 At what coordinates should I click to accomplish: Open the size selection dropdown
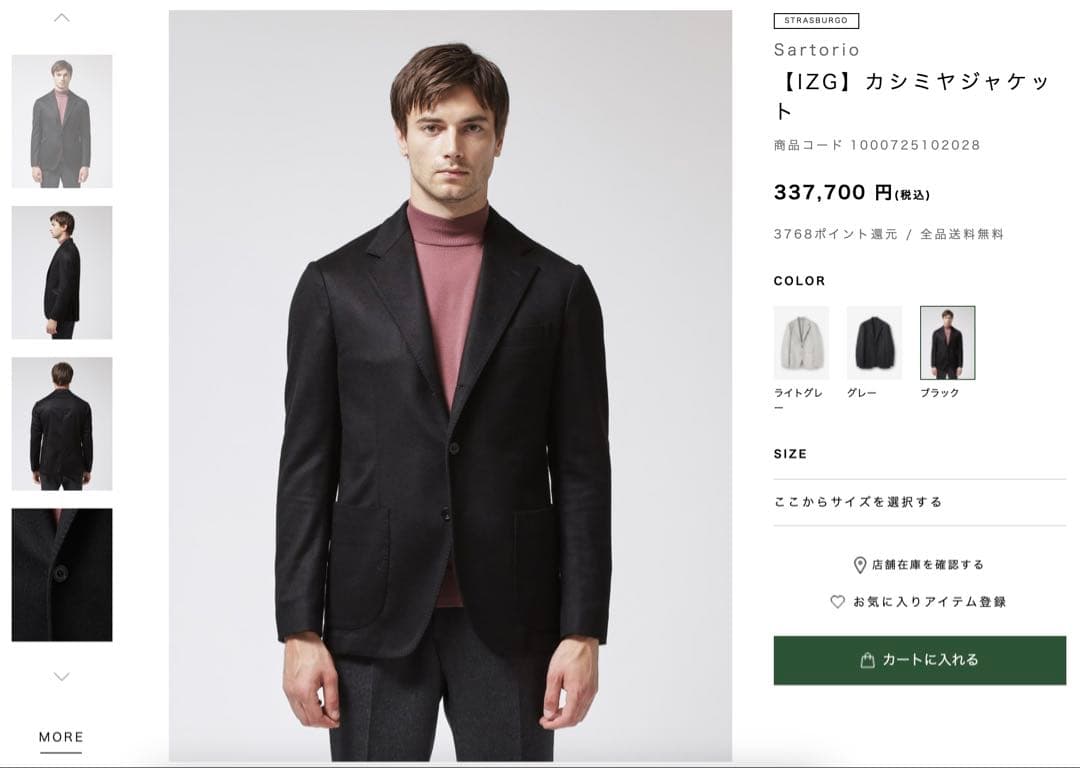919,502
